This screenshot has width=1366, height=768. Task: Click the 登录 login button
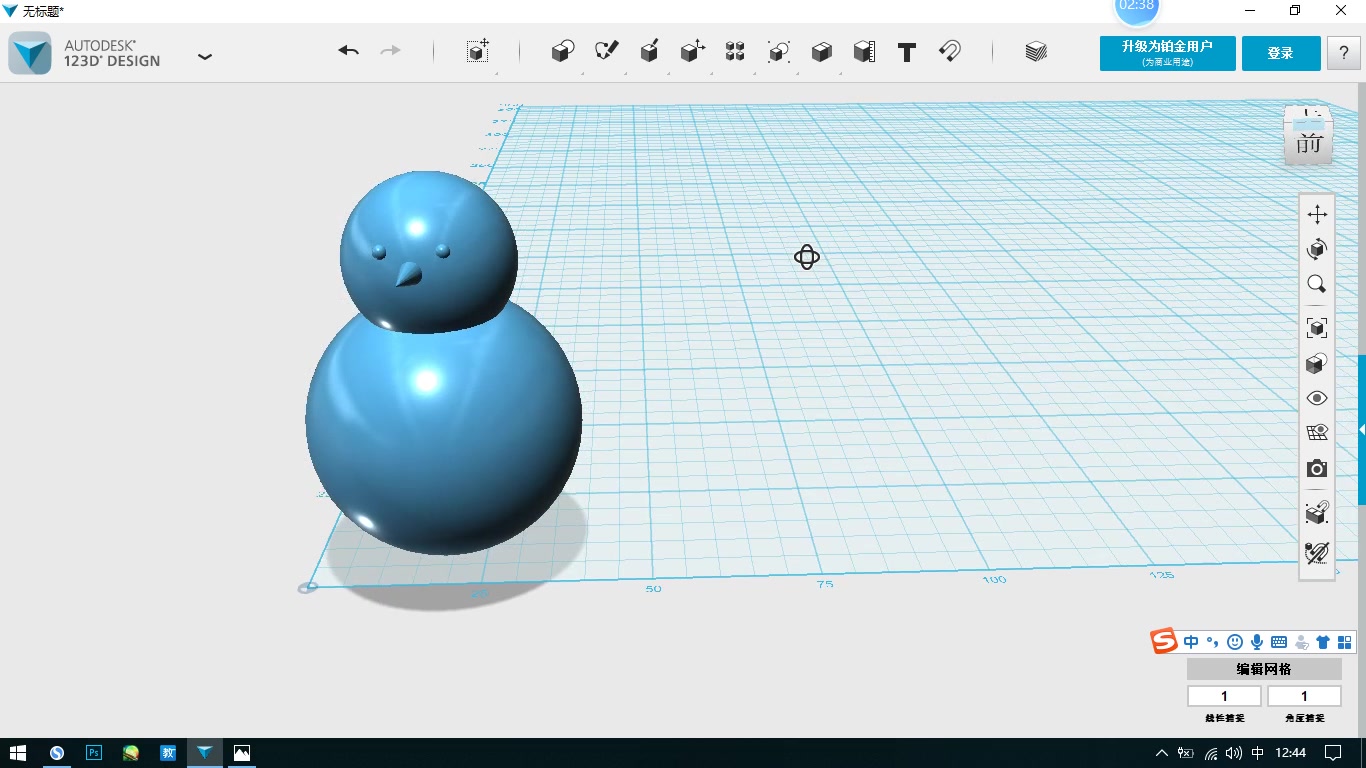tap(1280, 53)
